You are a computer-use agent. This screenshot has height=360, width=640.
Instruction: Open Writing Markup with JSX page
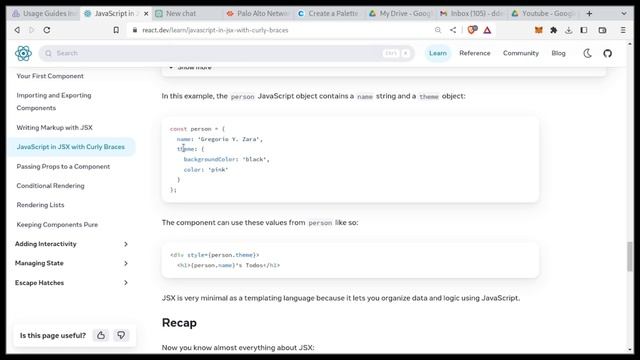54,127
